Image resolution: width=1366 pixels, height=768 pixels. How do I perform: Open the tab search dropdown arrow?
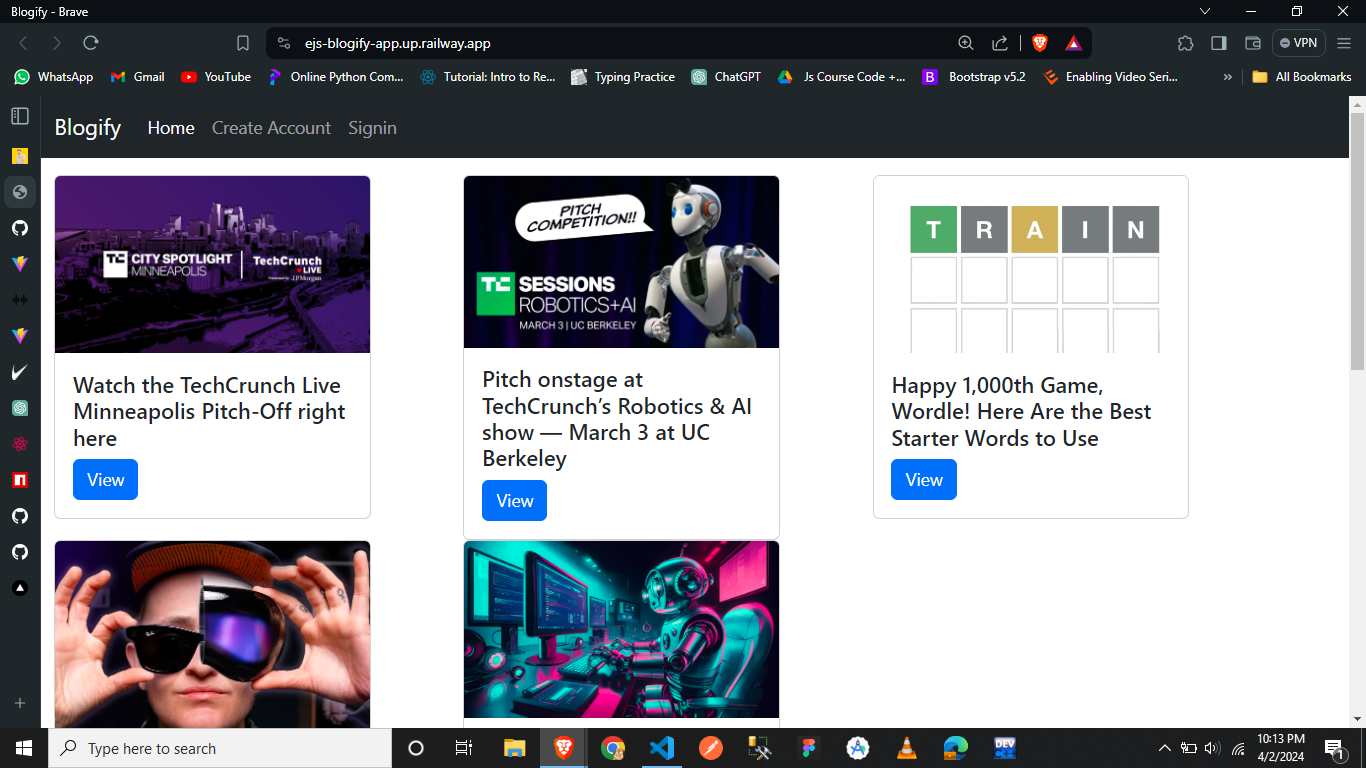tap(1205, 11)
